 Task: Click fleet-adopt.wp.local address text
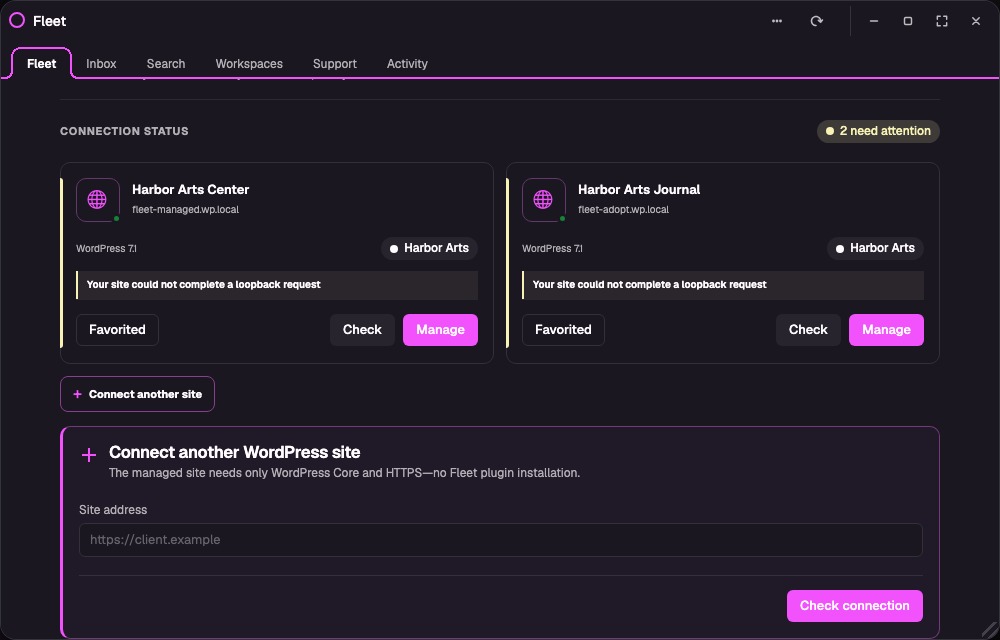click(x=624, y=210)
